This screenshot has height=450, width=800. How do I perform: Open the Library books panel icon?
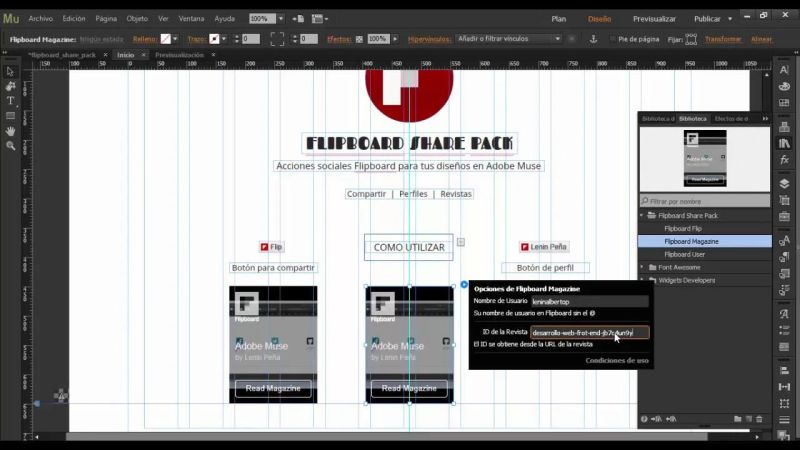[x=784, y=143]
